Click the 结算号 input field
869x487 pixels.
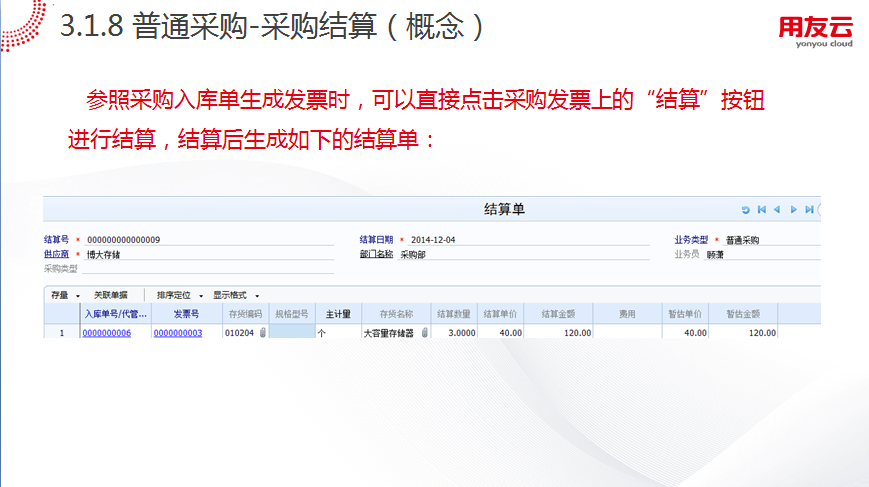[208, 240]
